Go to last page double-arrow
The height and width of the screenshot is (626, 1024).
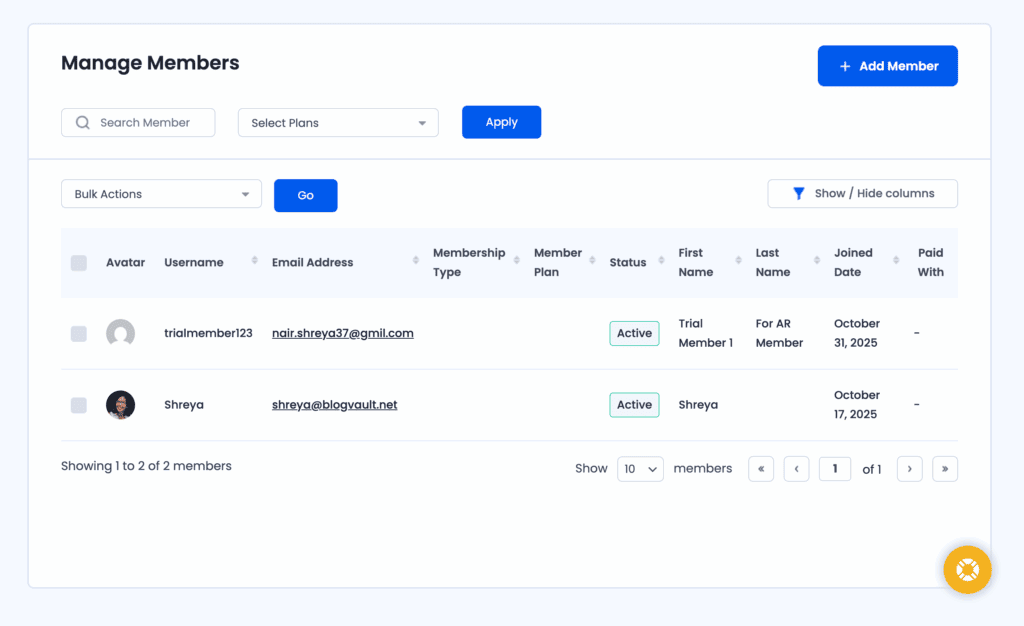point(945,469)
